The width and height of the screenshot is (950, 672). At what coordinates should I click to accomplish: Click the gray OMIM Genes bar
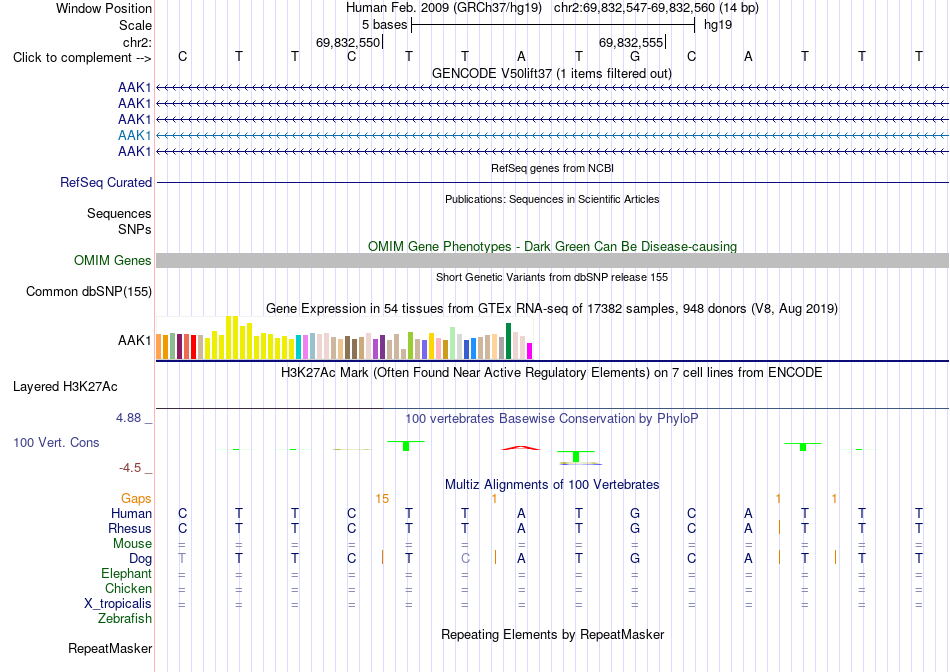553,261
